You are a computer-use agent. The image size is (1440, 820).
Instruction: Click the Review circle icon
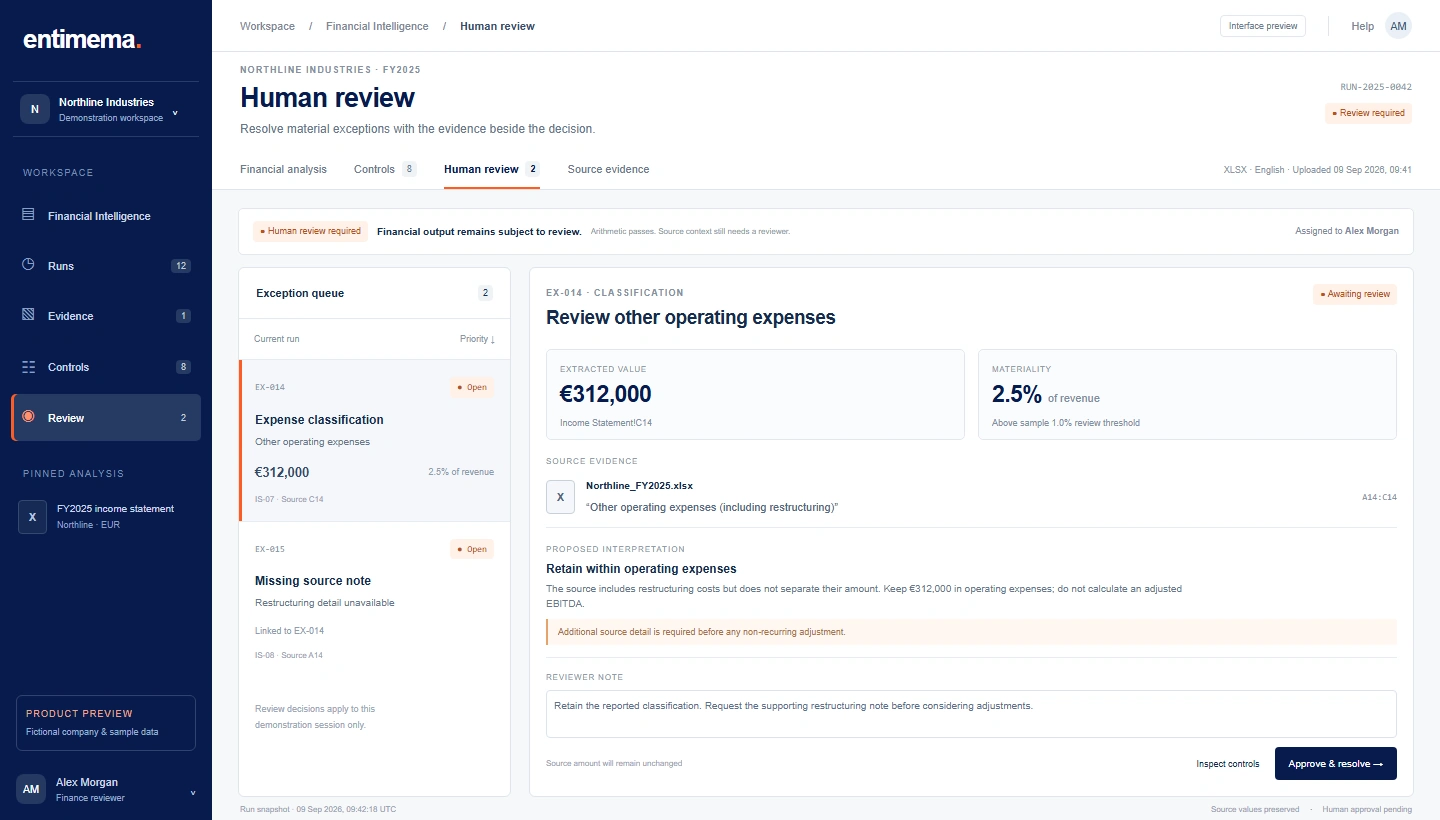[28, 417]
